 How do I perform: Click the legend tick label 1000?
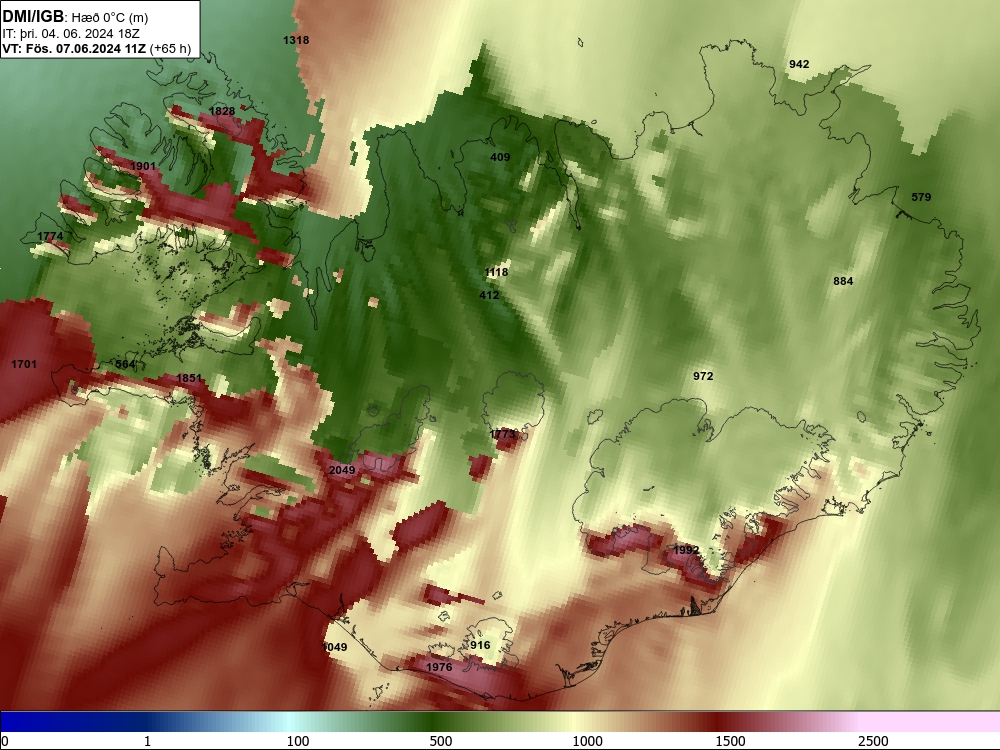[587, 741]
